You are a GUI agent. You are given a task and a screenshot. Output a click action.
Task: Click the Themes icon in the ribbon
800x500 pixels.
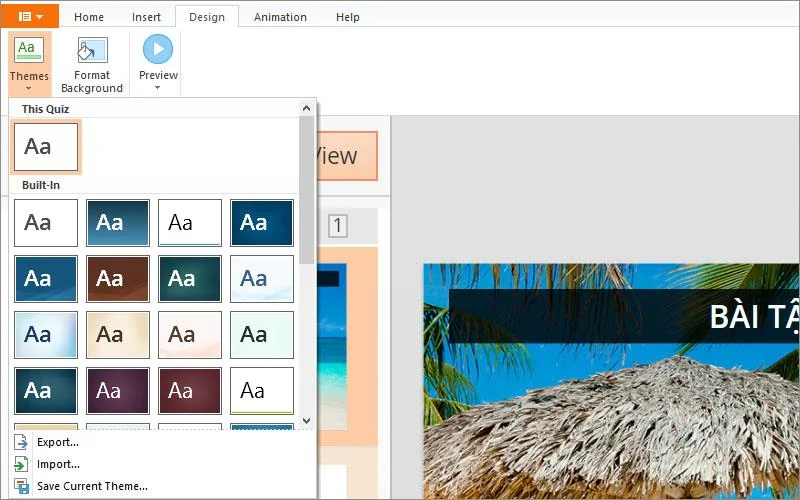pos(29,49)
